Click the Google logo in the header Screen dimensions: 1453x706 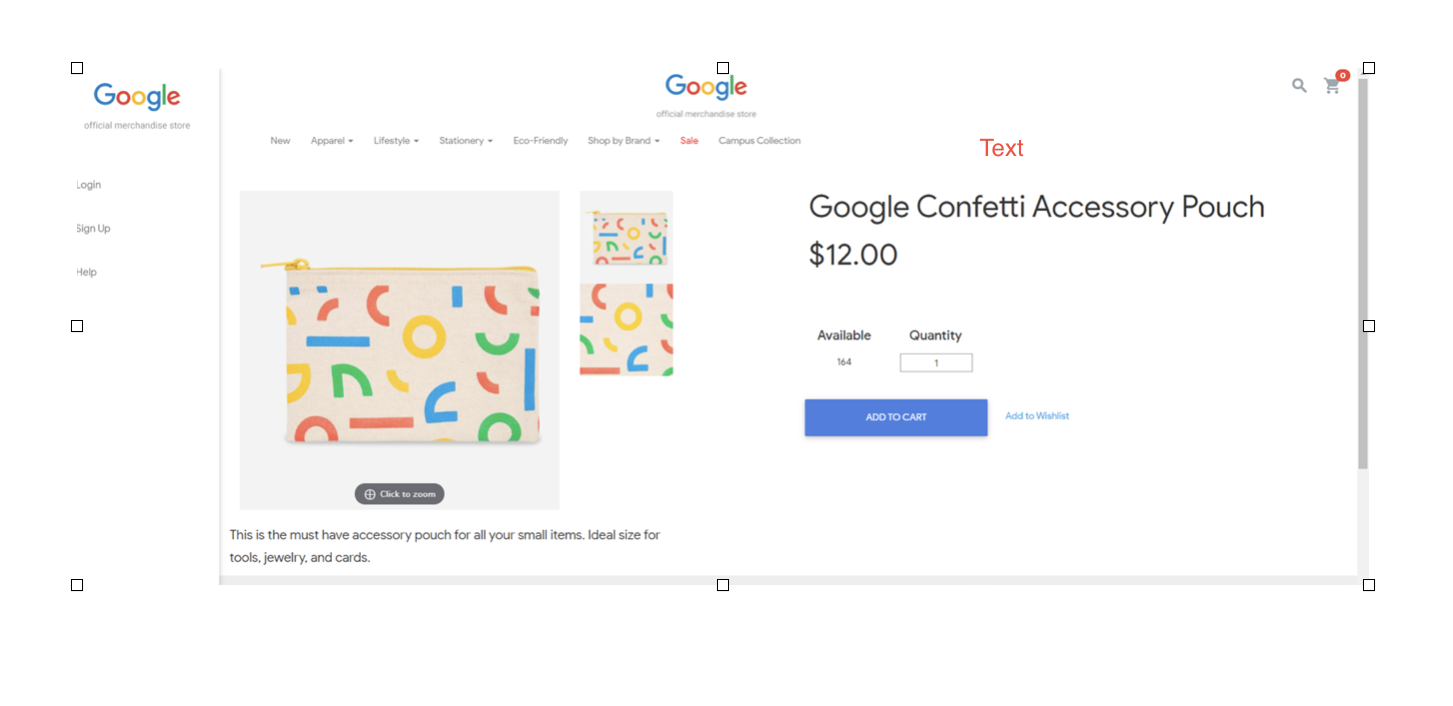point(705,87)
